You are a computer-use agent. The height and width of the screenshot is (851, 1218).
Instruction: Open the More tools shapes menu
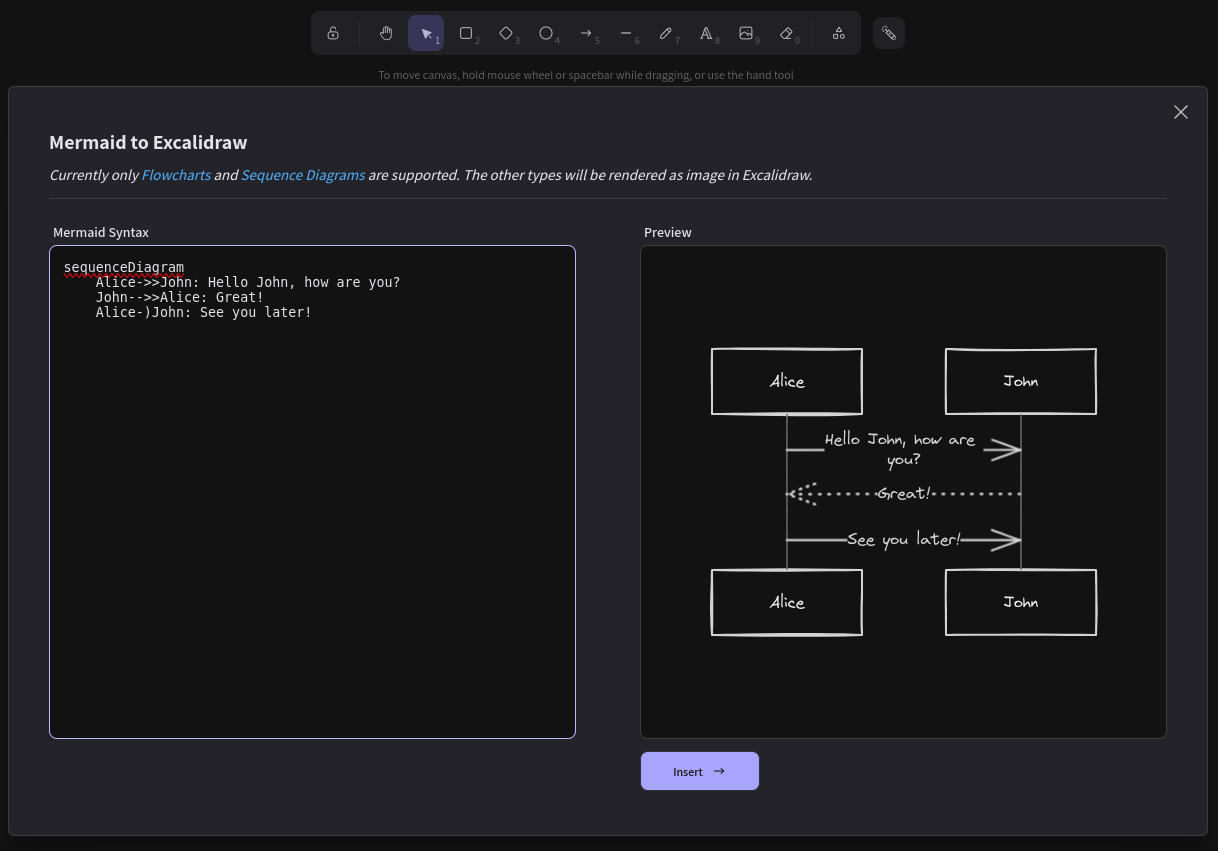tap(839, 33)
